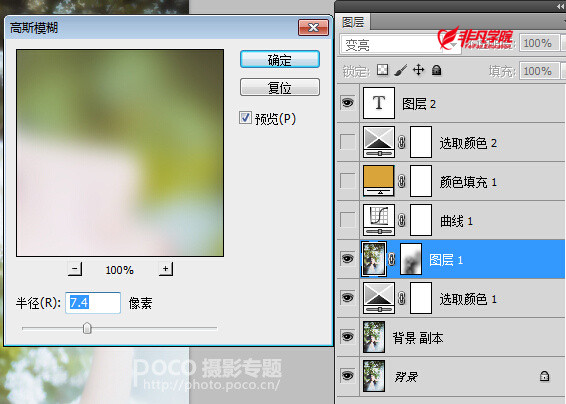Viewport: 566px width, 404px height.
Task: Click the lock position move icon
Action: click(x=418, y=70)
